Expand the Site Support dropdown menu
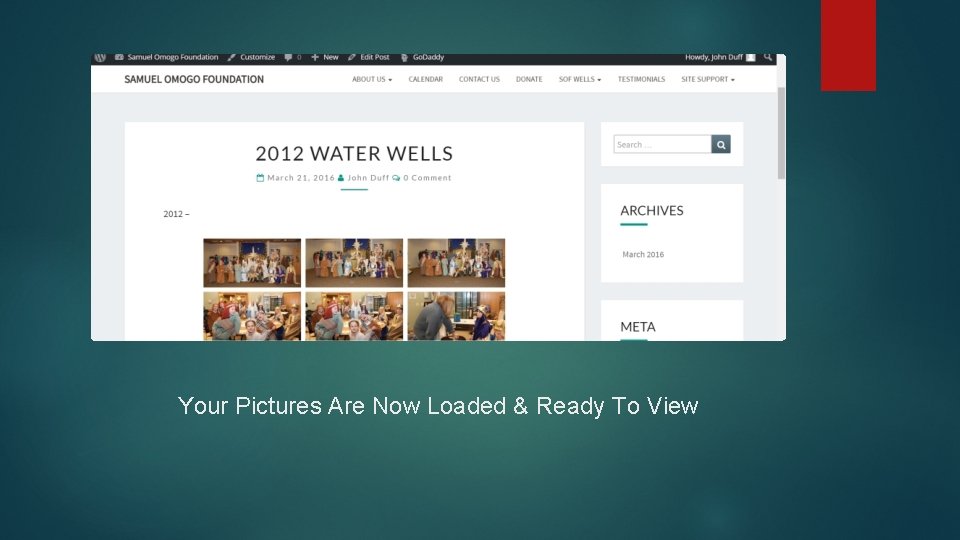The height and width of the screenshot is (540, 960). click(x=708, y=79)
